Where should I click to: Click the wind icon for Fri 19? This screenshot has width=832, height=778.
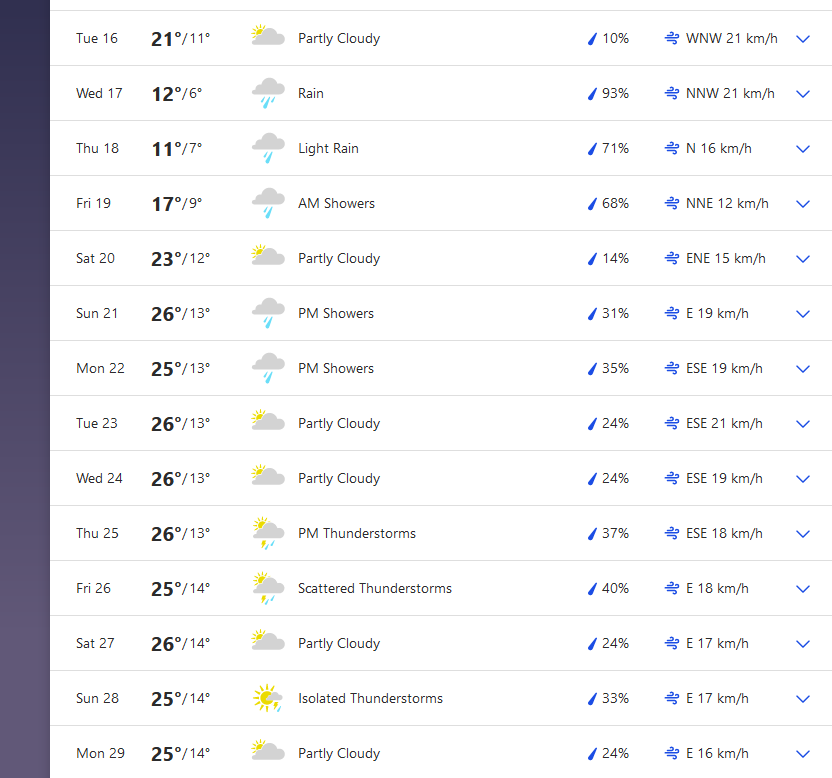pos(673,204)
